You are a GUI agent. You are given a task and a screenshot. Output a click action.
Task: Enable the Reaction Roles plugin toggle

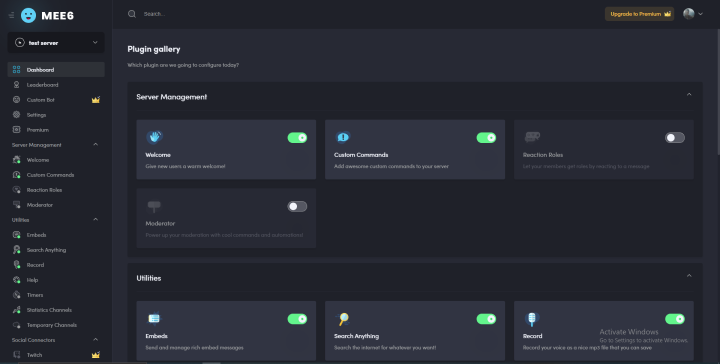pyautogui.click(x=675, y=138)
